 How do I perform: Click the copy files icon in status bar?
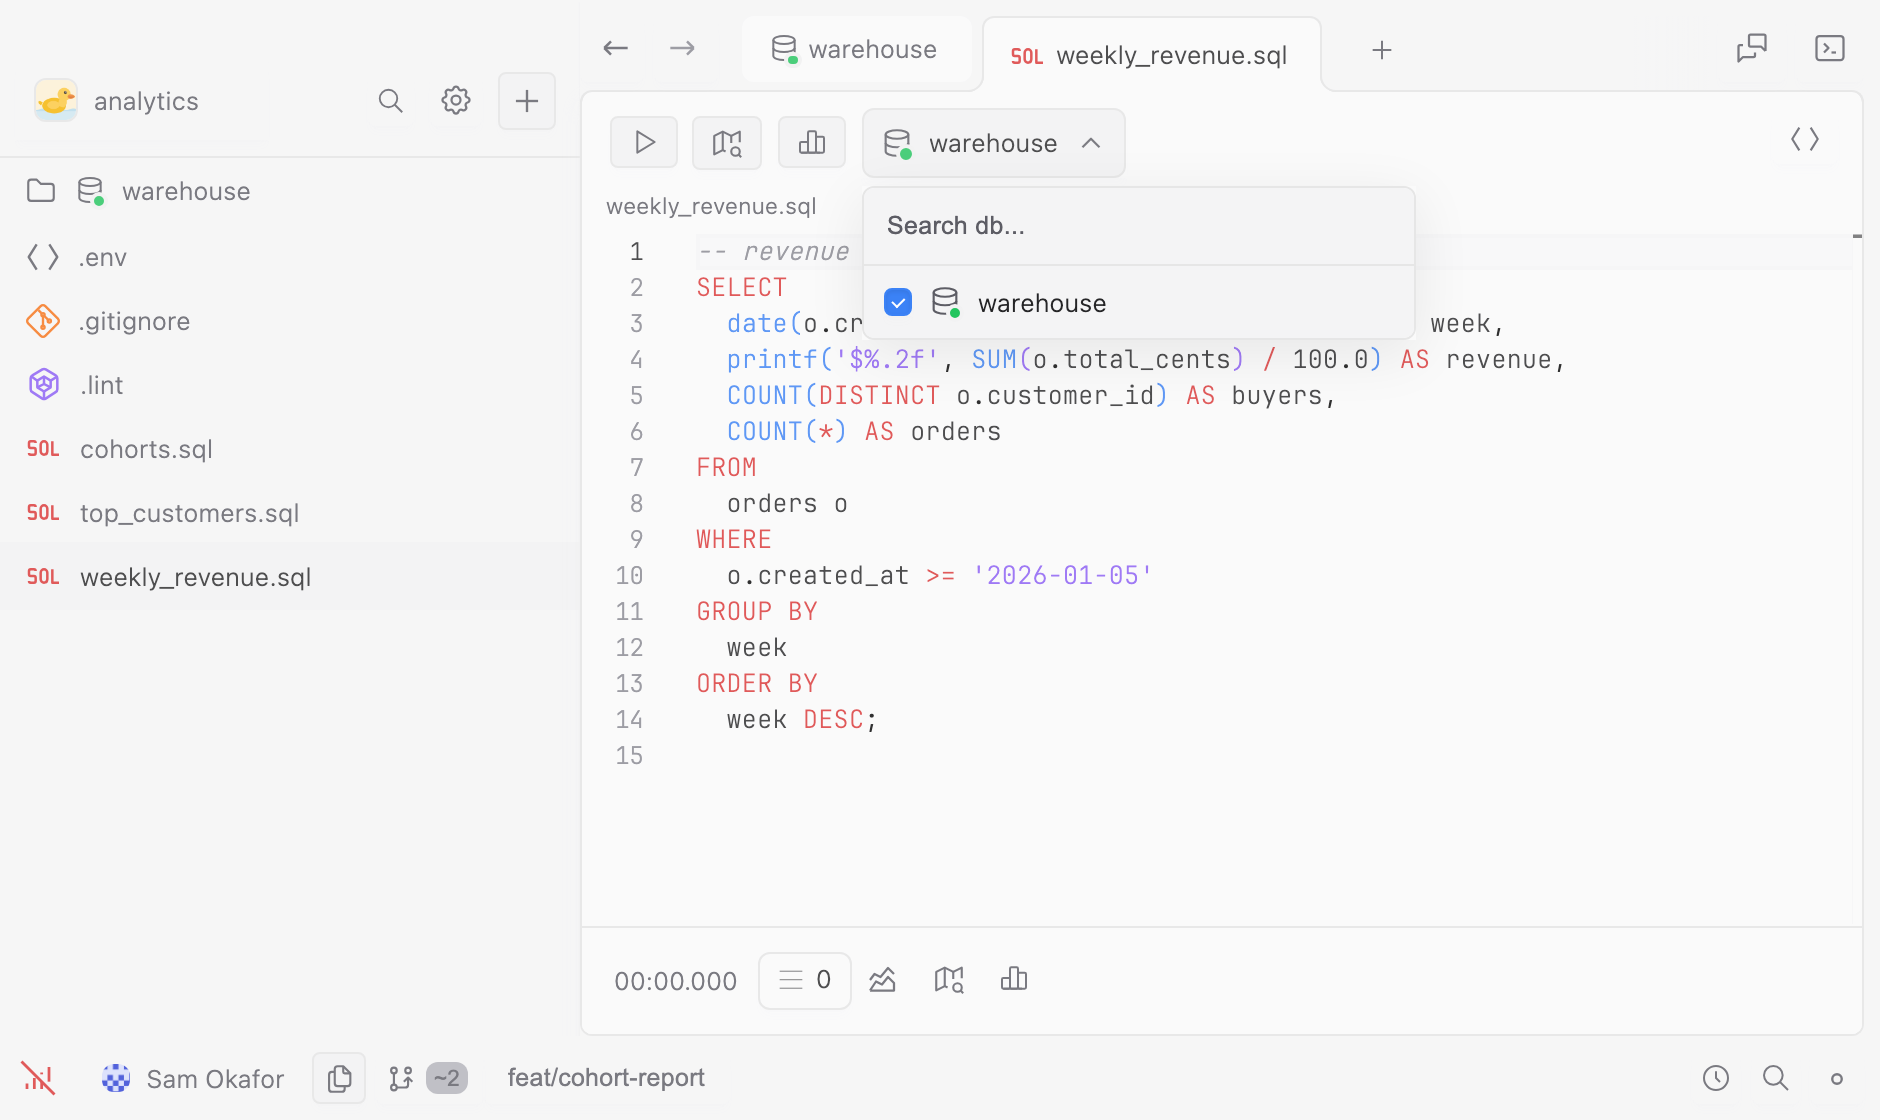coord(339,1078)
